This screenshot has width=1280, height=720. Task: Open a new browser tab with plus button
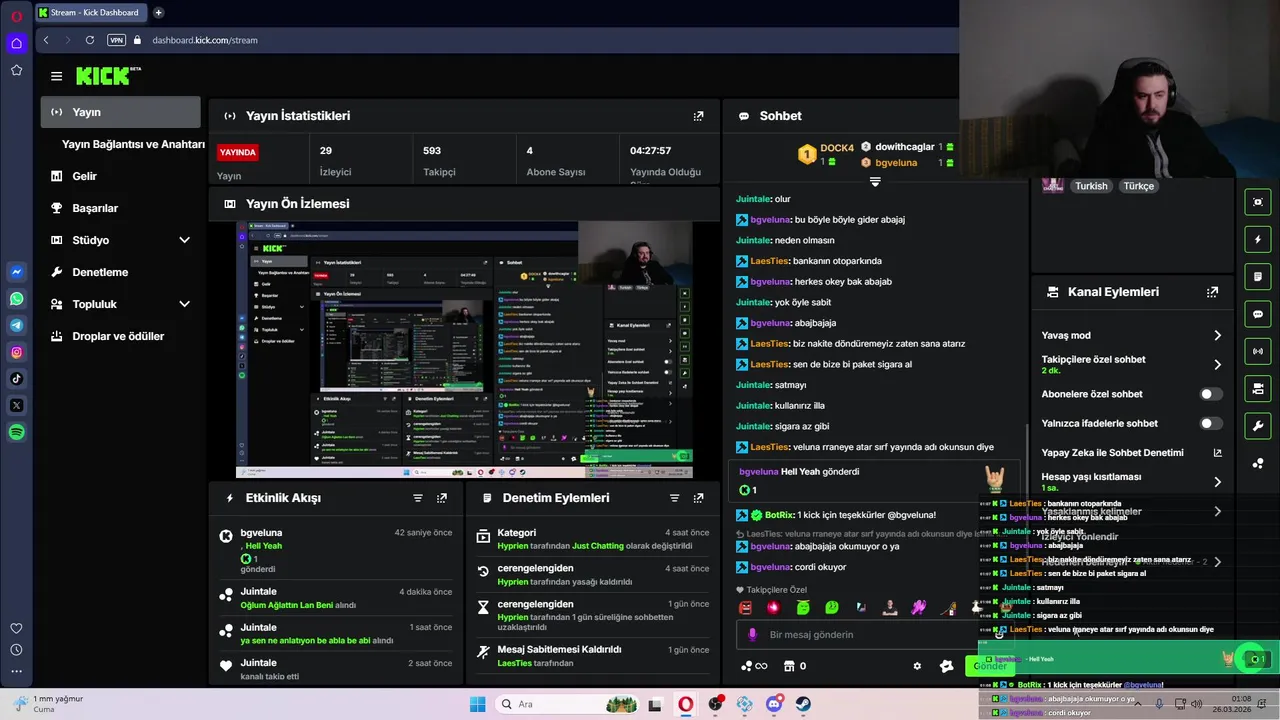158,12
